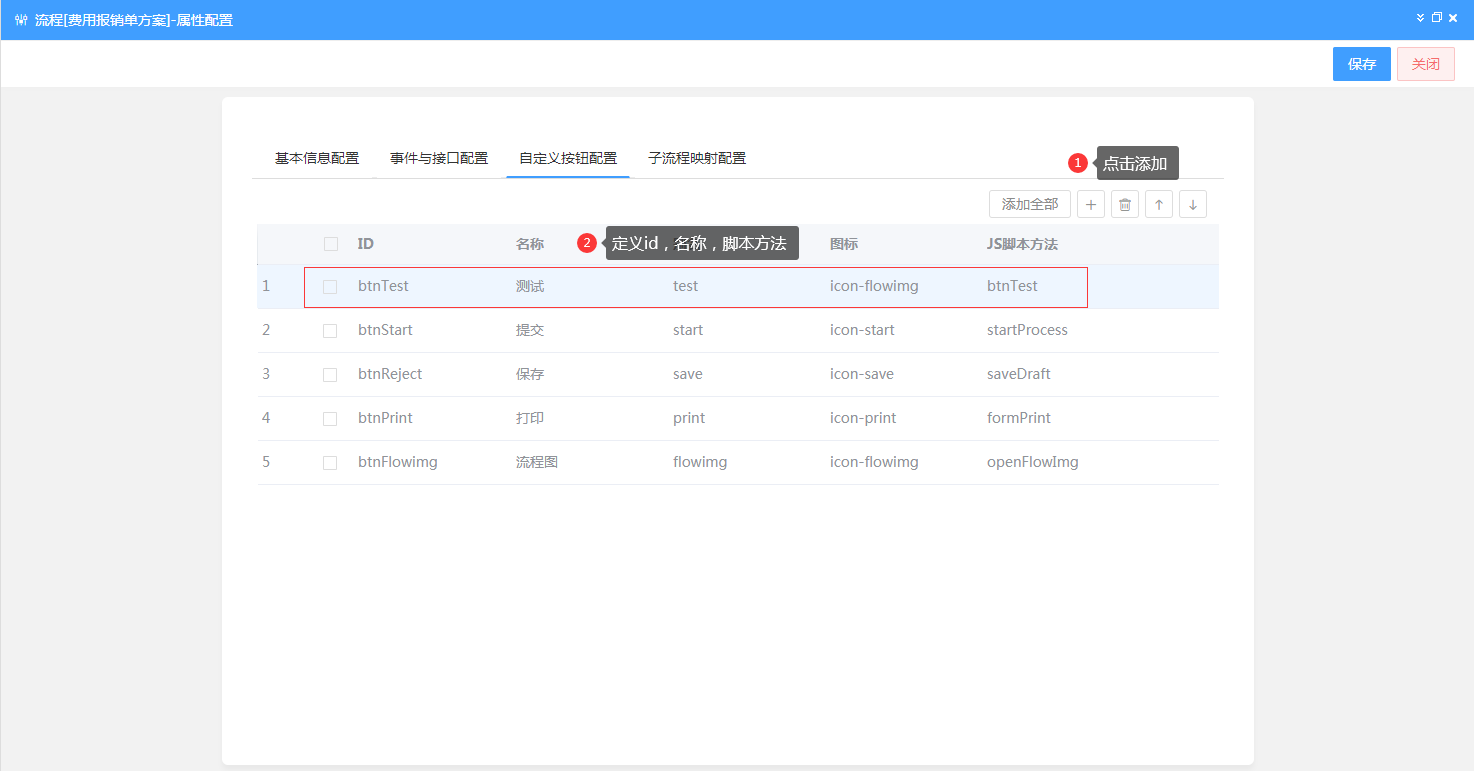Click the ID column header
Screen dimensions: 1474x771
coord(366,244)
